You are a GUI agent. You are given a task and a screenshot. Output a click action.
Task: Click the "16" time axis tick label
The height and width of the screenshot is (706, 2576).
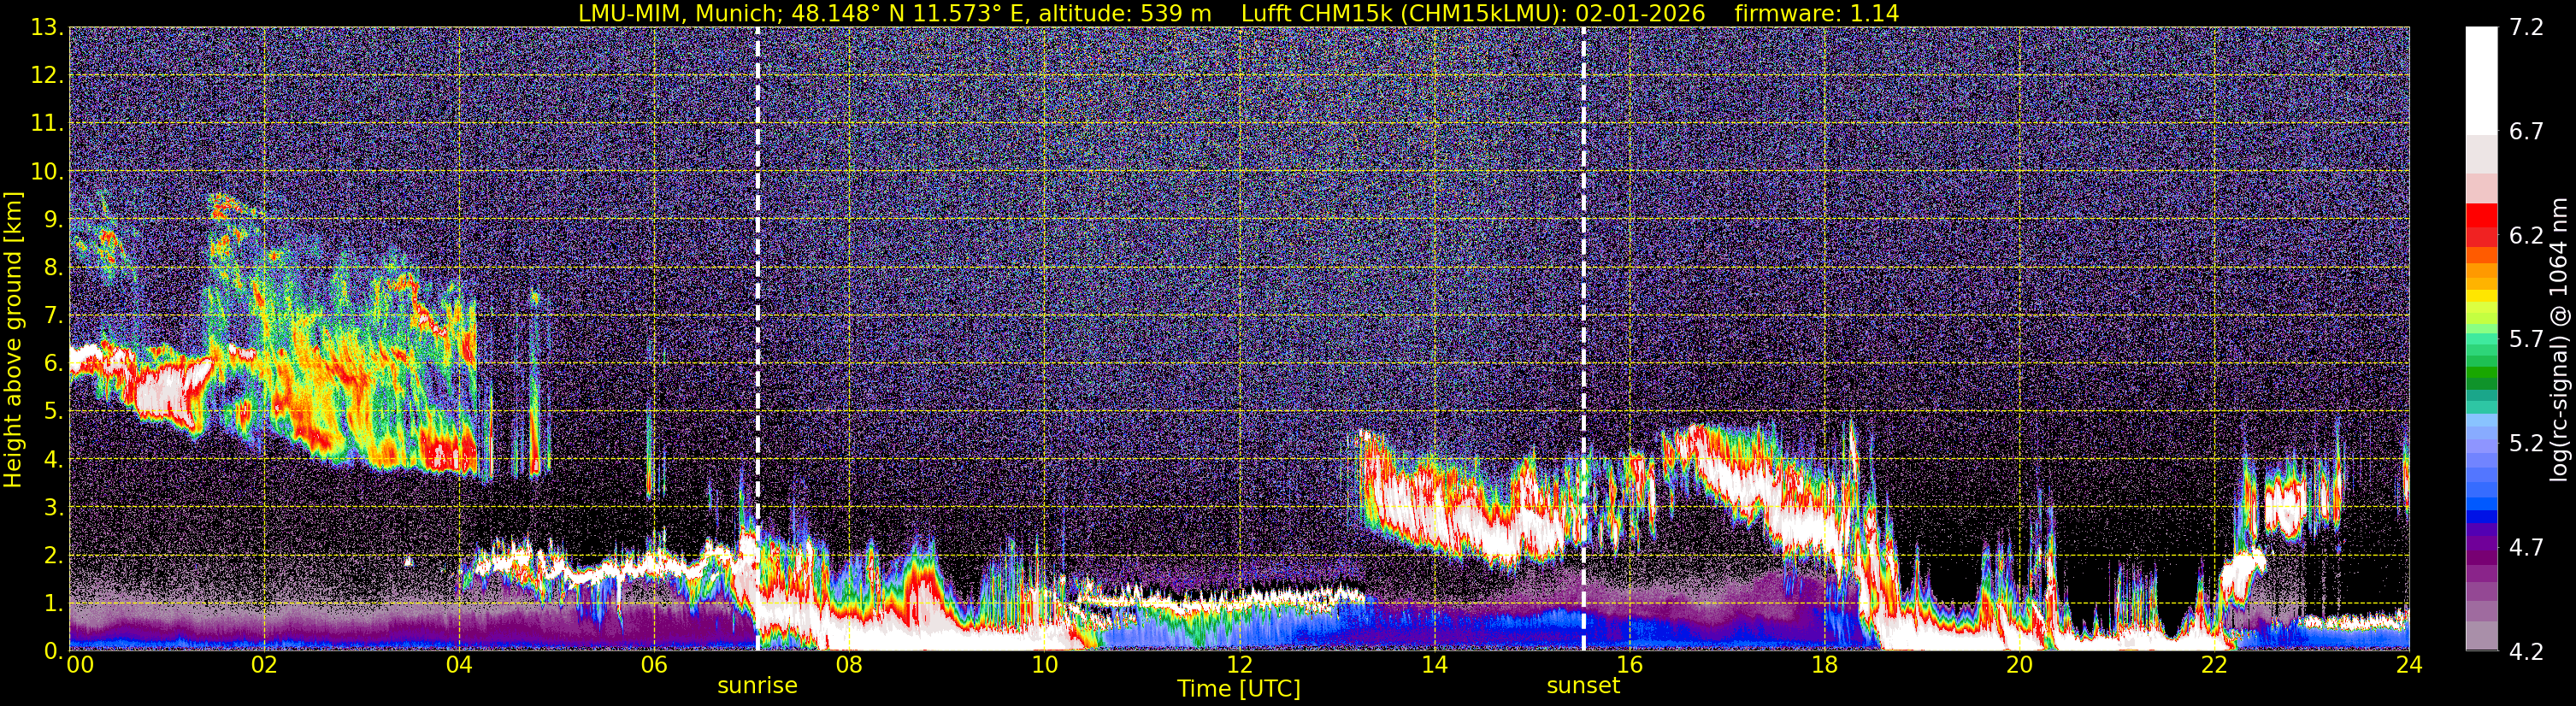click(x=1629, y=666)
